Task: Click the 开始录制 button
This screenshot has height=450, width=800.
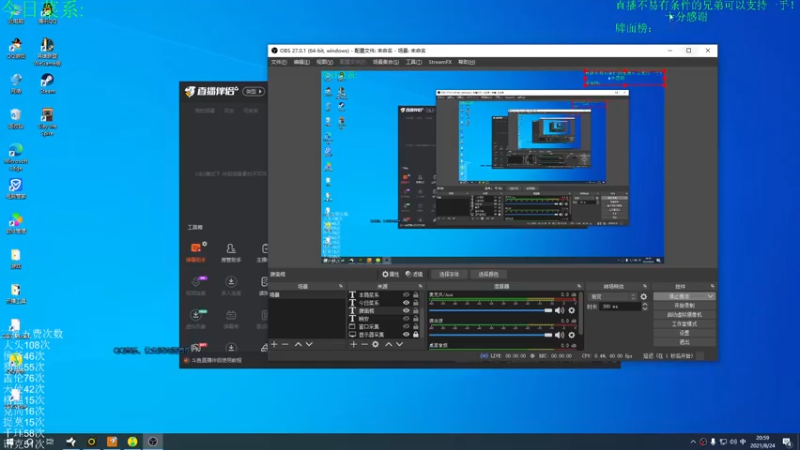Action: point(684,306)
